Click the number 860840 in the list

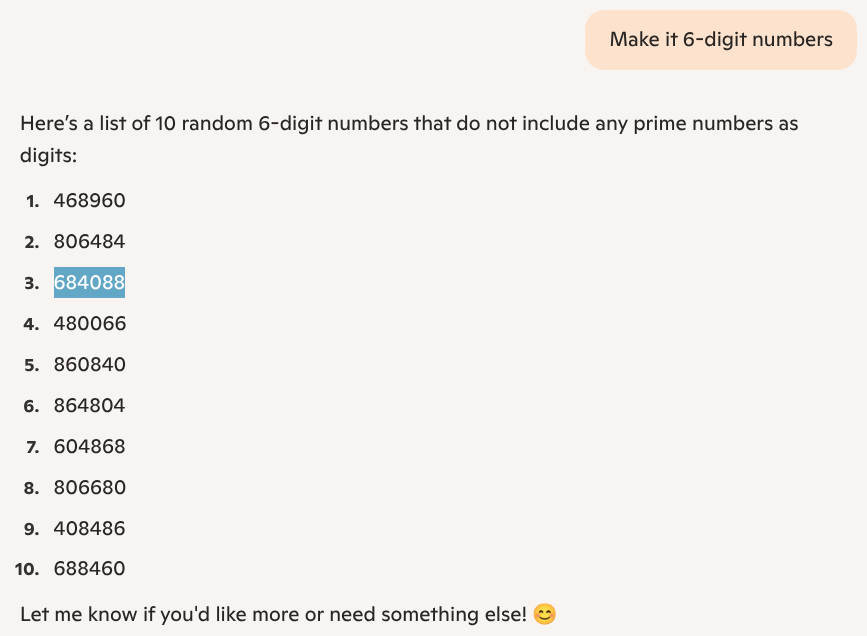[x=90, y=364]
